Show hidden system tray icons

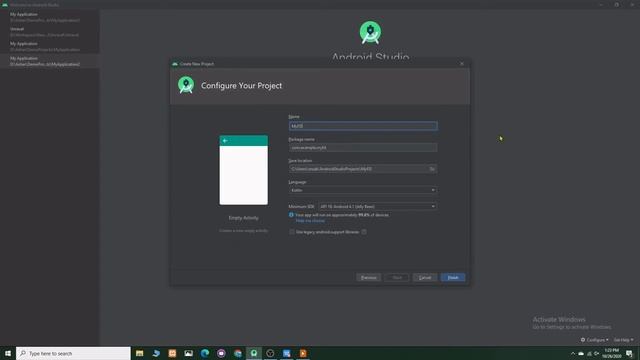[x=573, y=353]
